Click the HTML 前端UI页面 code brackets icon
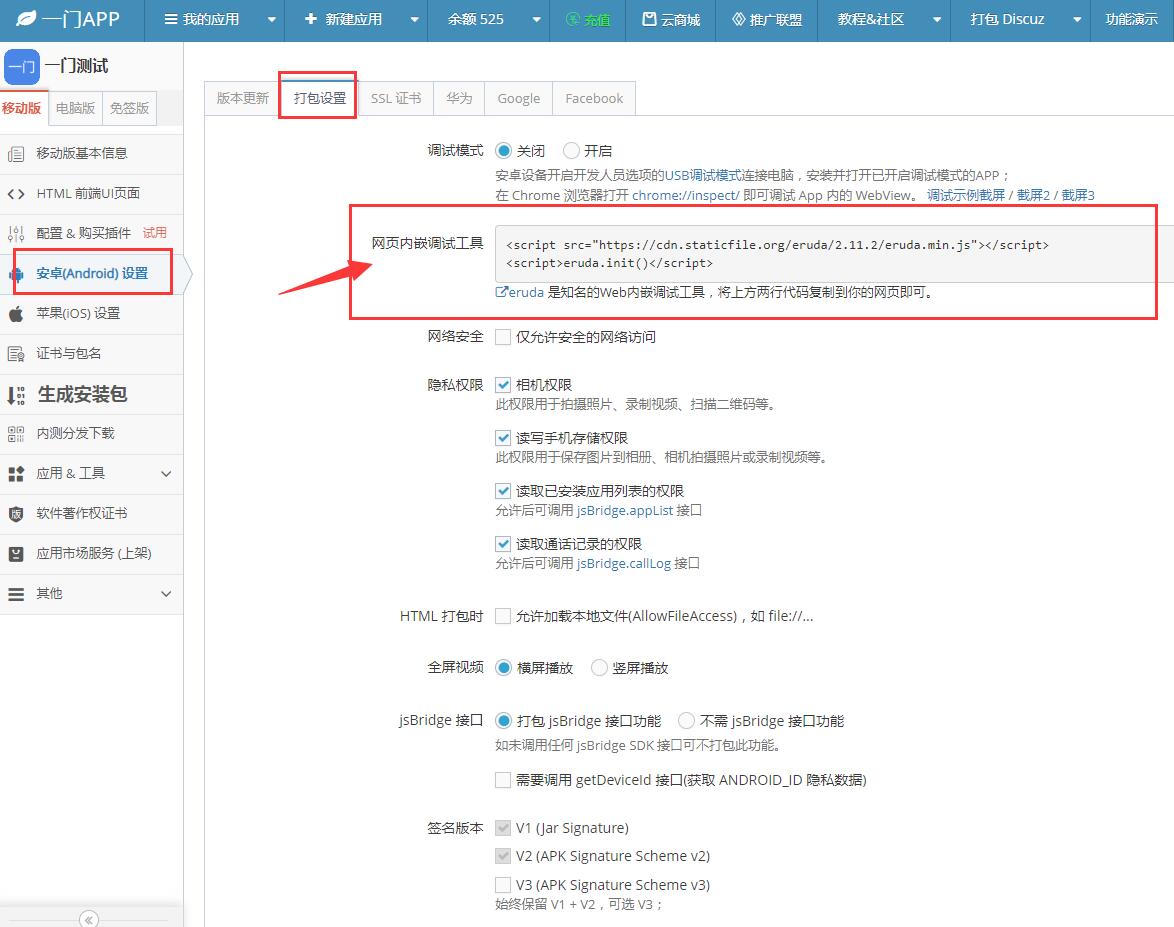 point(16,194)
